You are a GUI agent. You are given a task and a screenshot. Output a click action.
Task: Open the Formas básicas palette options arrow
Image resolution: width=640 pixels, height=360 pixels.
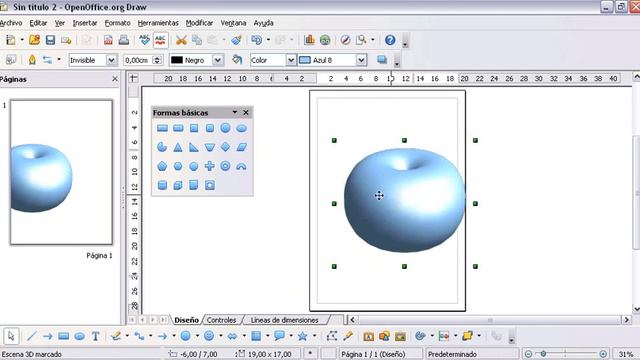tap(235, 112)
